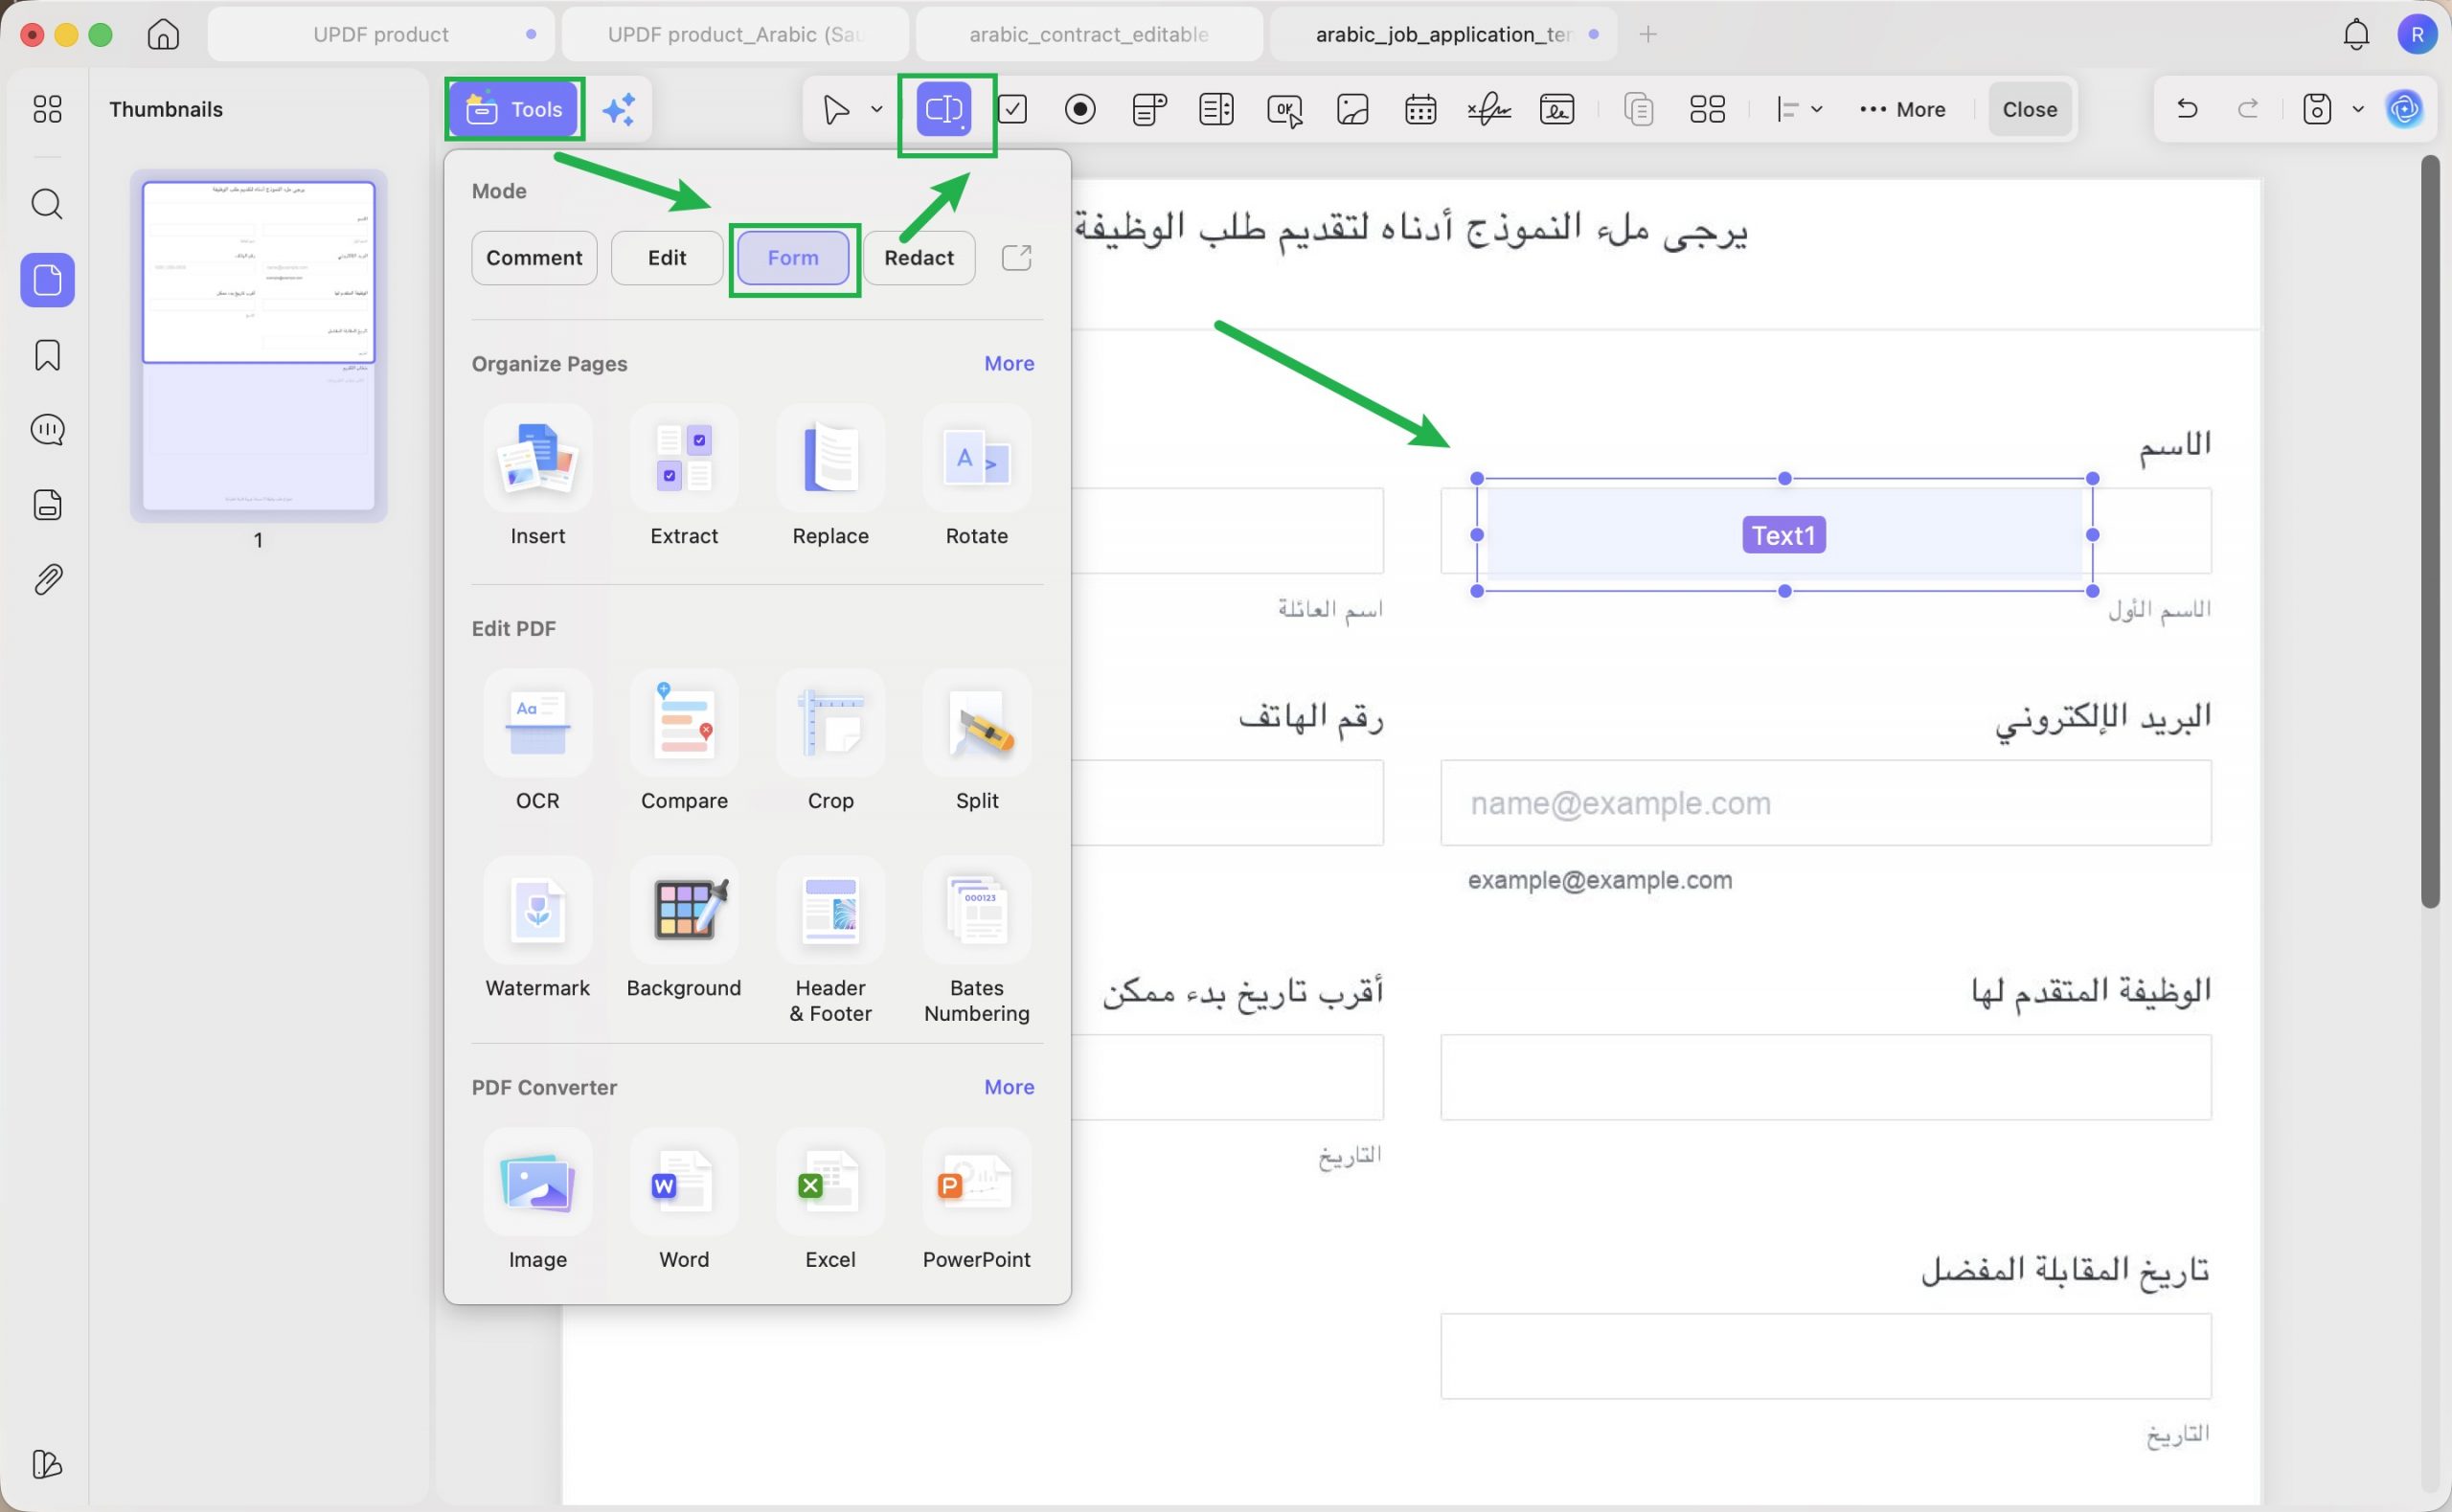The image size is (2452, 1512).
Task: Click the Save icon
Action: (2316, 109)
